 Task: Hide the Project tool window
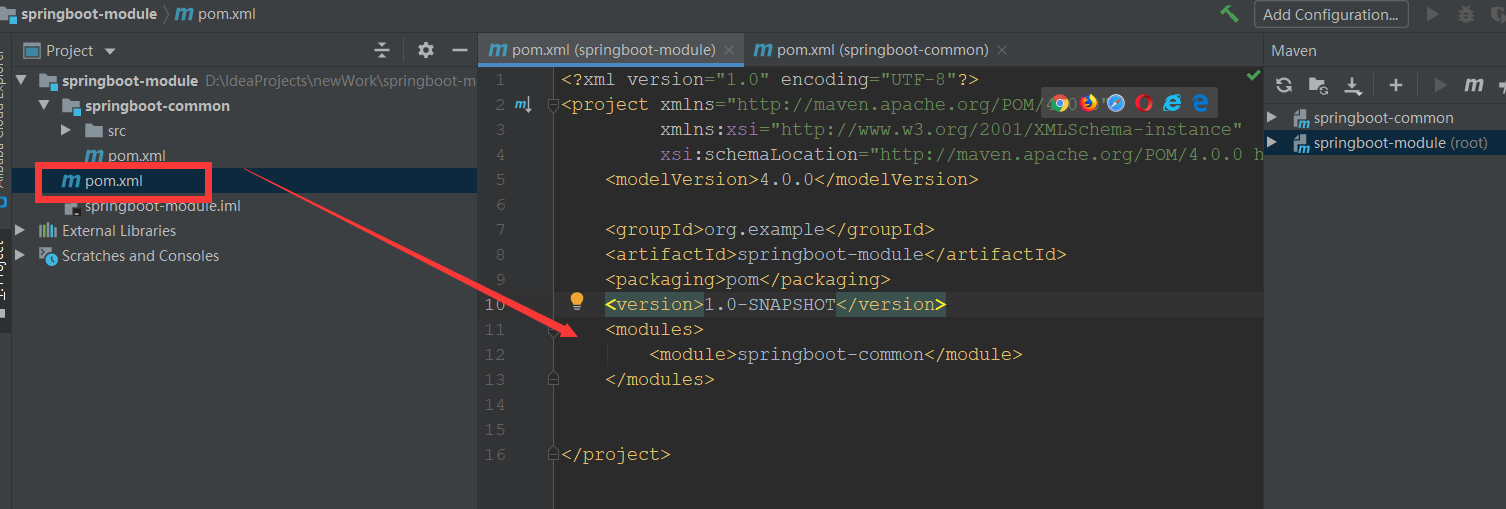pos(460,50)
